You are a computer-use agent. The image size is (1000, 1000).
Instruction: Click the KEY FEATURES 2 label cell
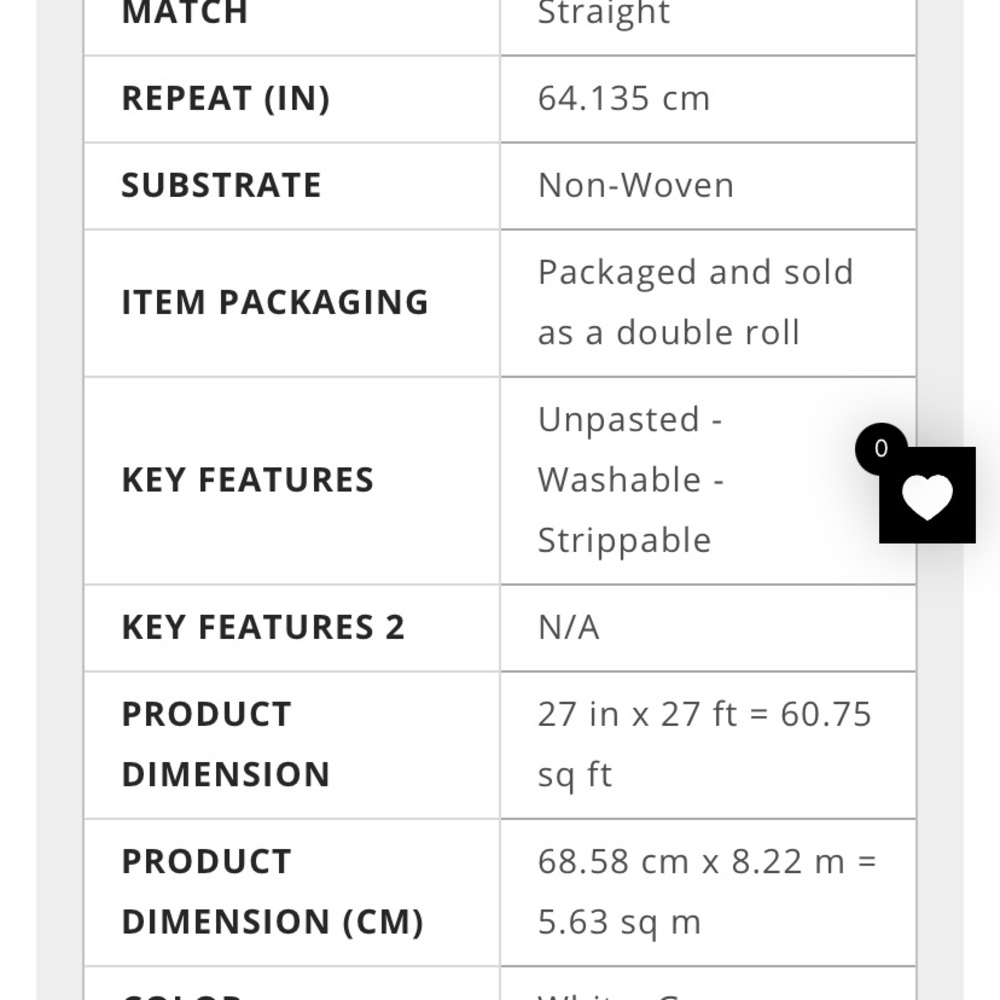tap(263, 627)
